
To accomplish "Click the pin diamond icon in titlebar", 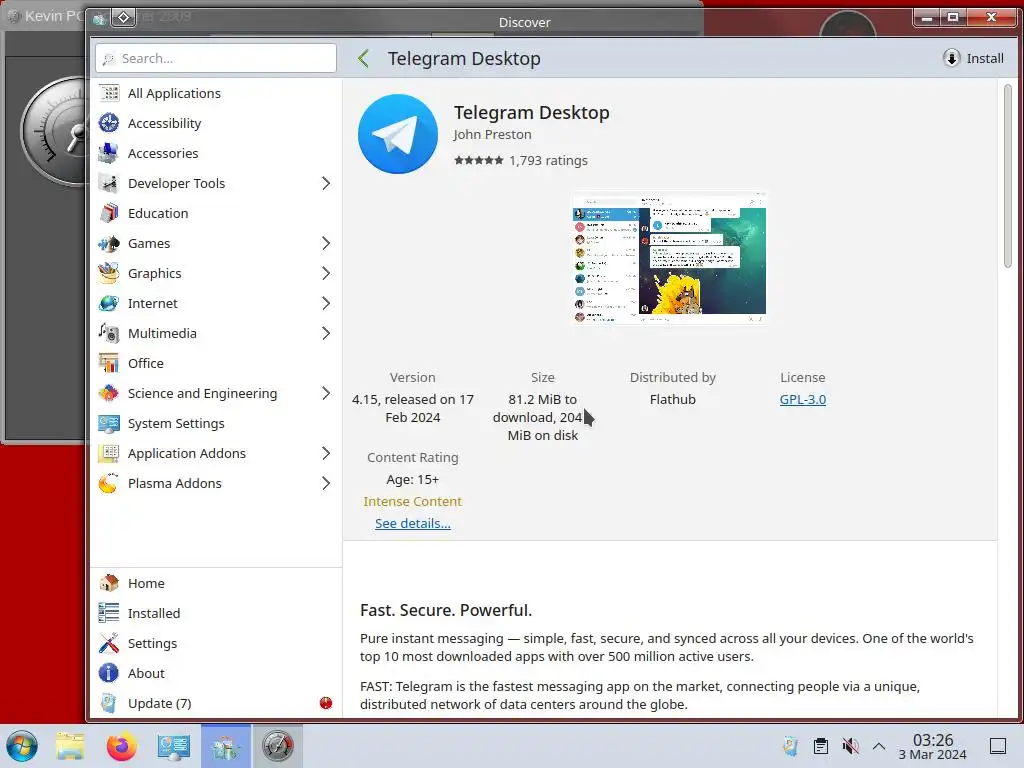I will [x=123, y=18].
